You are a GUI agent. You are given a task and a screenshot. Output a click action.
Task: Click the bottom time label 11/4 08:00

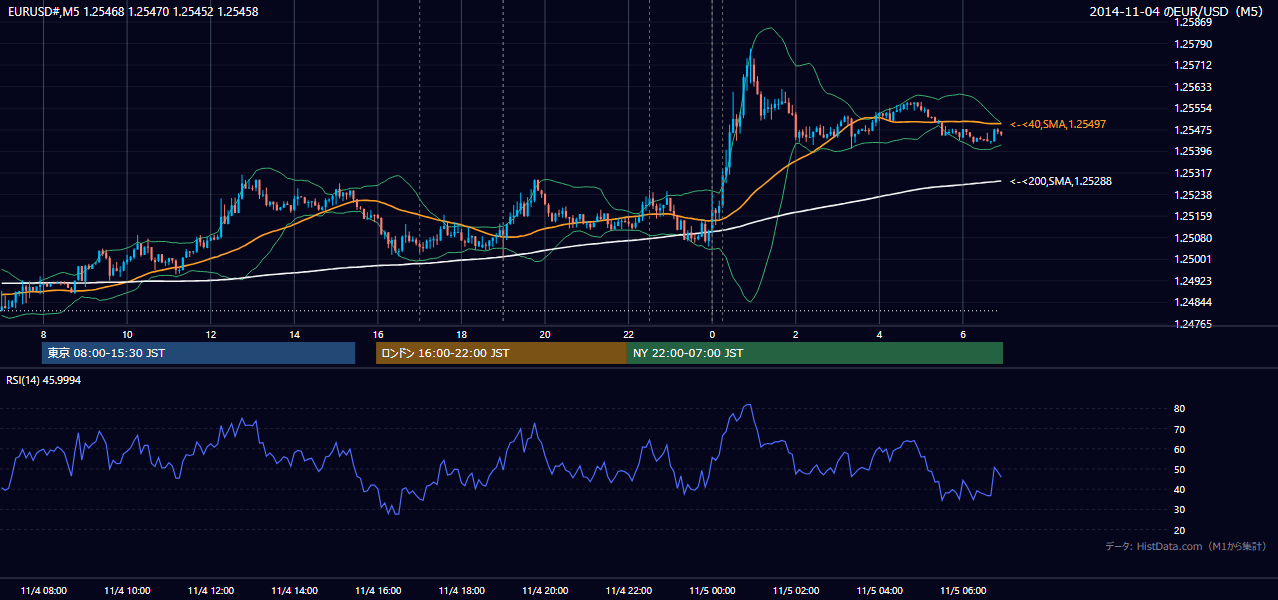[44, 590]
